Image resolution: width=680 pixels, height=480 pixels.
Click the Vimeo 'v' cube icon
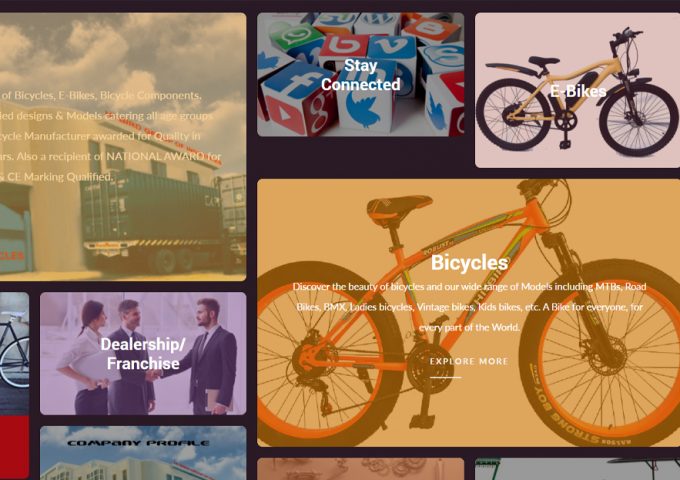coord(392,48)
